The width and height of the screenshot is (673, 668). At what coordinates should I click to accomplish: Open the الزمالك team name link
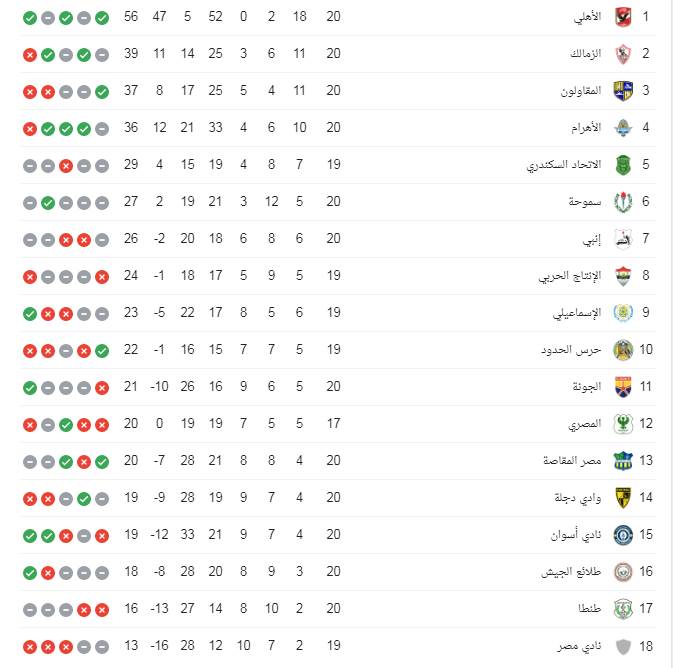click(x=585, y=54)
